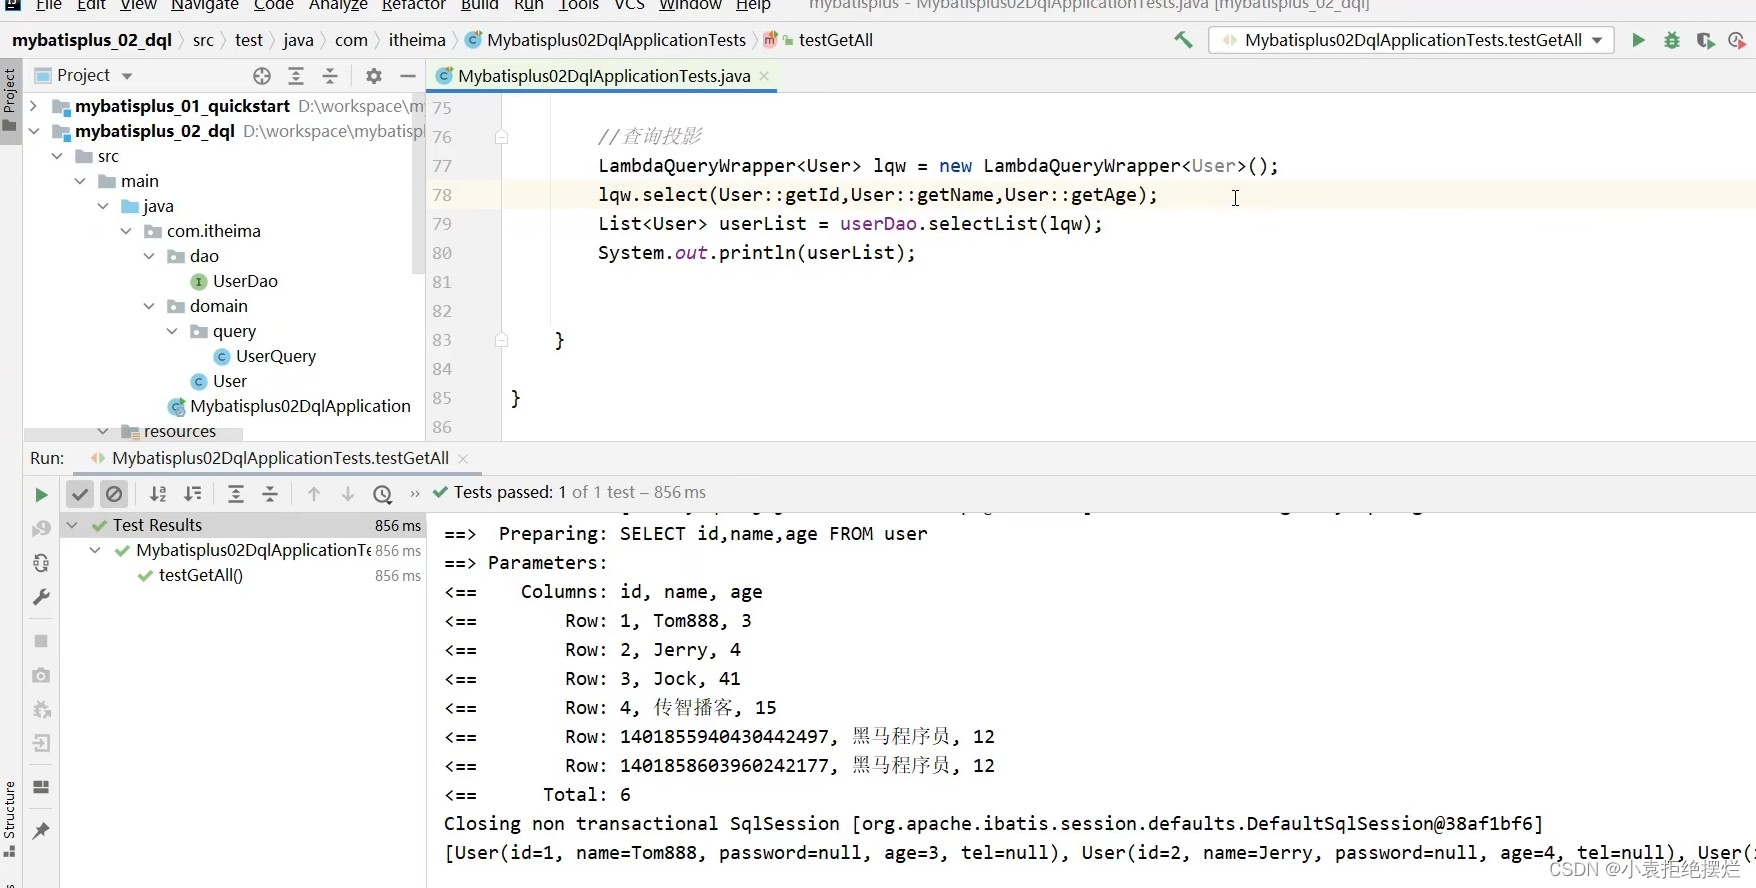Click exit icon in Run sidebar
This screenshot has height=888, width=1756.
coord(41,743)
